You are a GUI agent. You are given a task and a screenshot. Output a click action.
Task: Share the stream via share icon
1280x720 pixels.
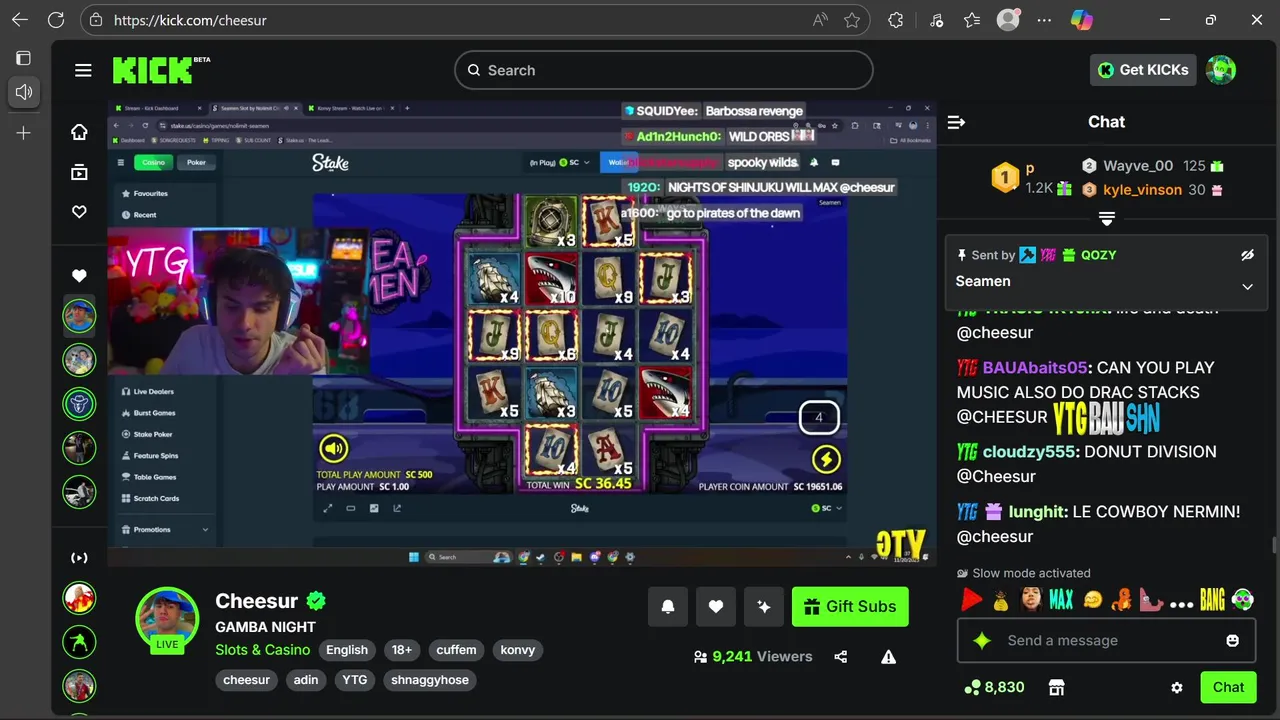coord(840,657)
